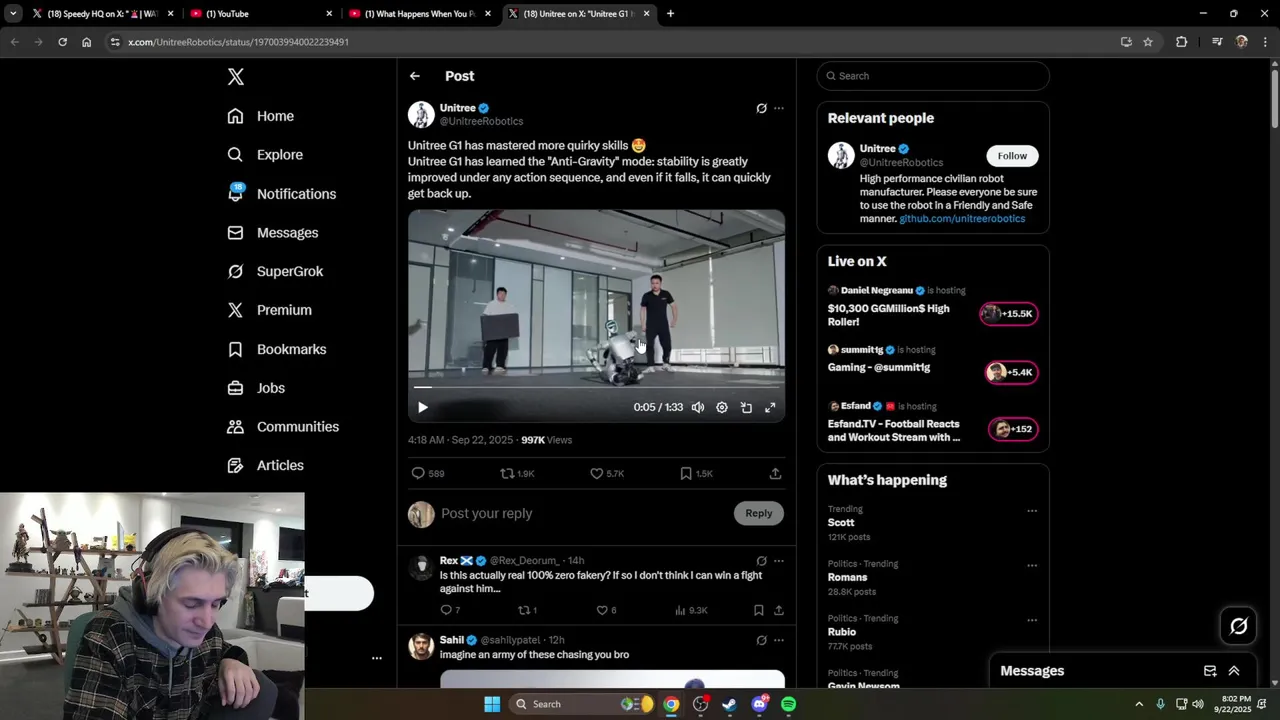Expand the Messages drawer
This screenshot has width=1280, height=720.
[1234, 671]
